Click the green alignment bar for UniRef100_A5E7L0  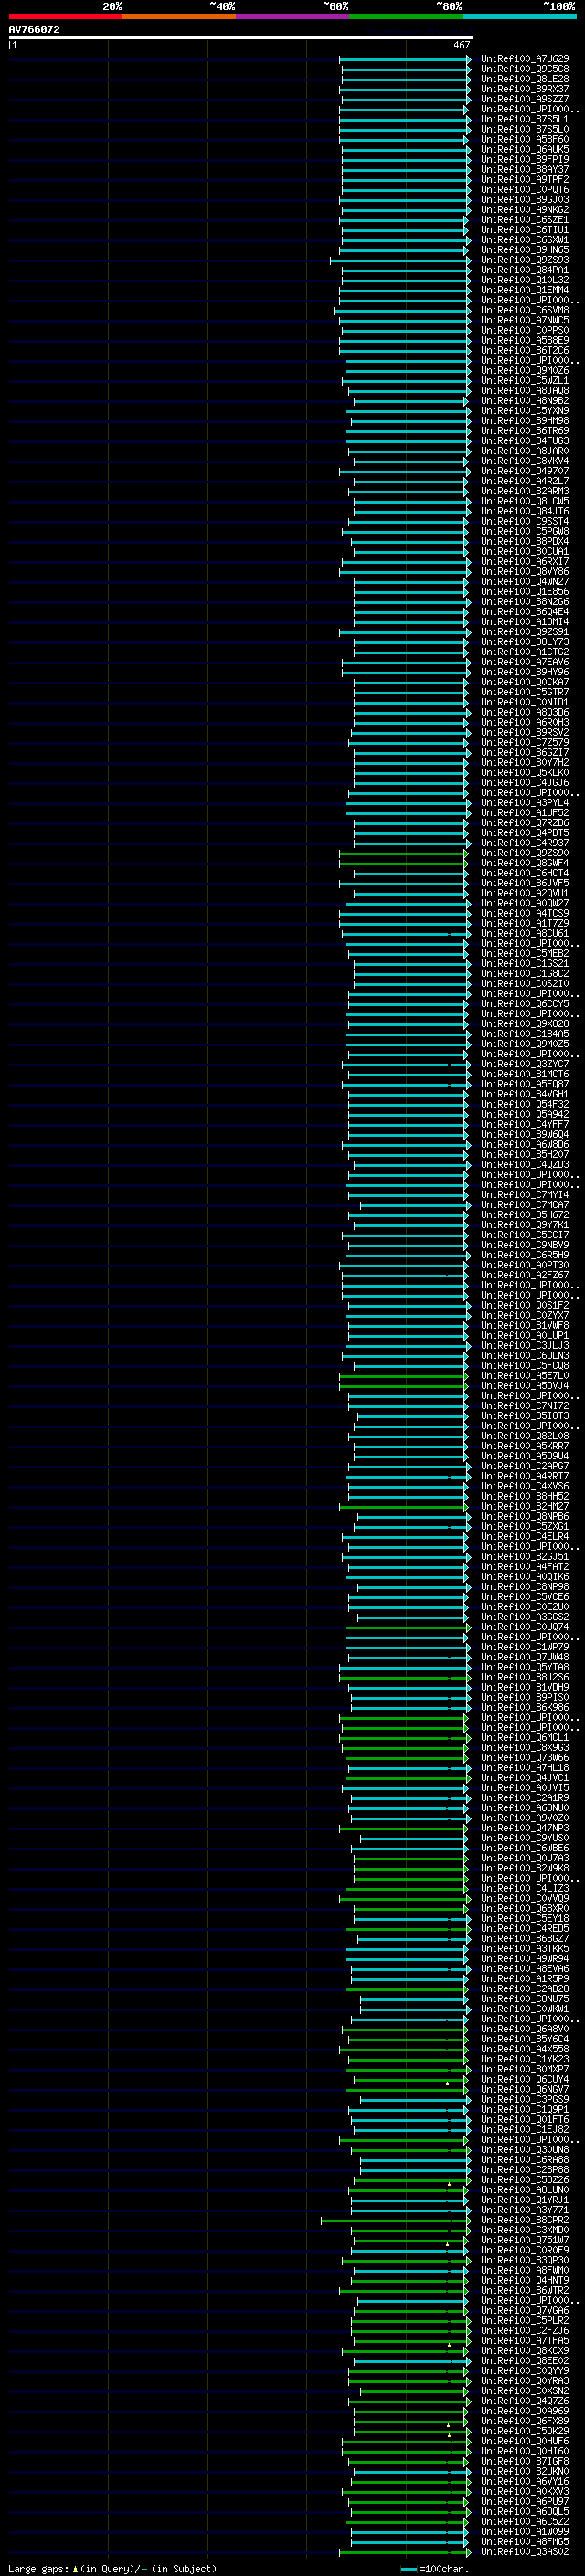click(x=403, y=1375)
